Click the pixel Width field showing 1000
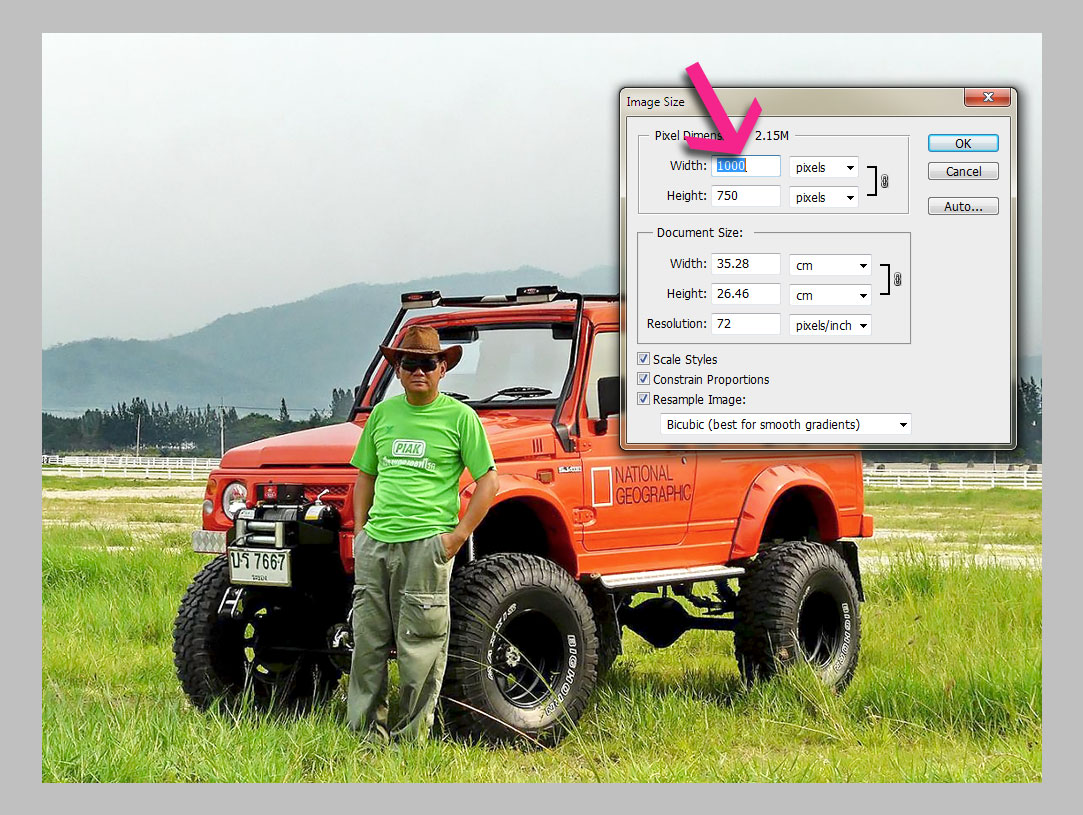The height and width of the screenshot is (815, 1083). 745,166
